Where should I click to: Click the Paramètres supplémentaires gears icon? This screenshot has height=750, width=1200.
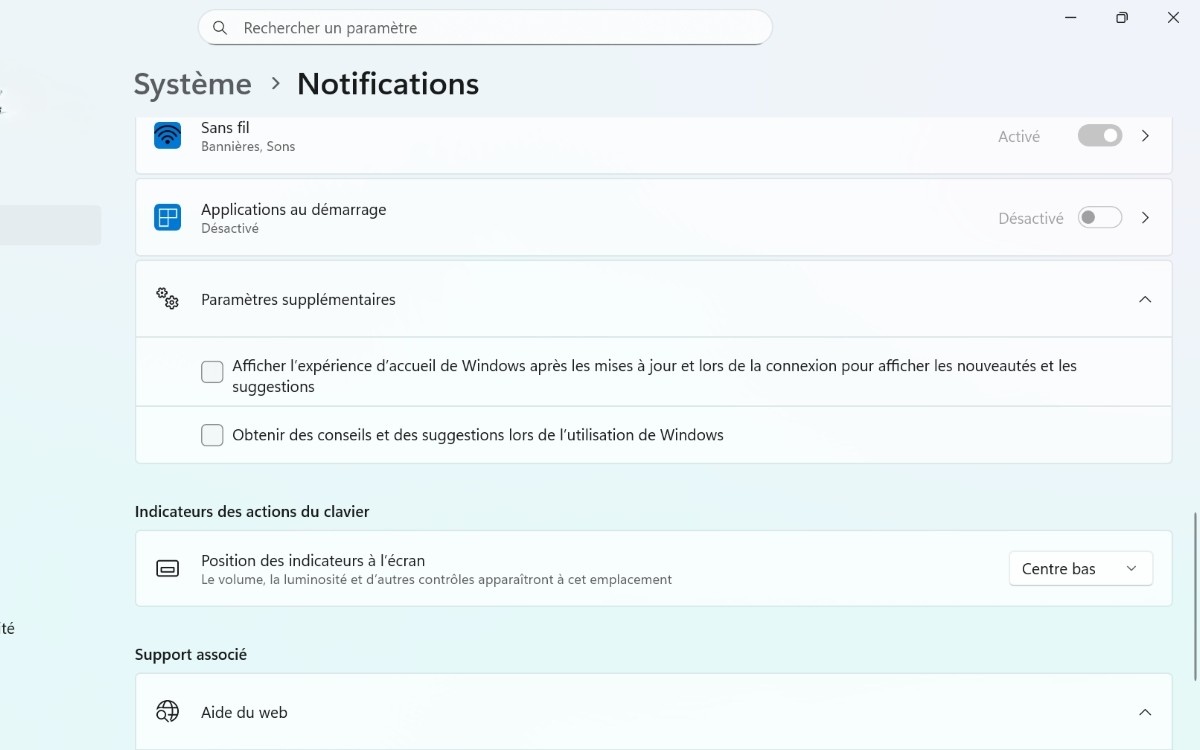coord(166,299)
